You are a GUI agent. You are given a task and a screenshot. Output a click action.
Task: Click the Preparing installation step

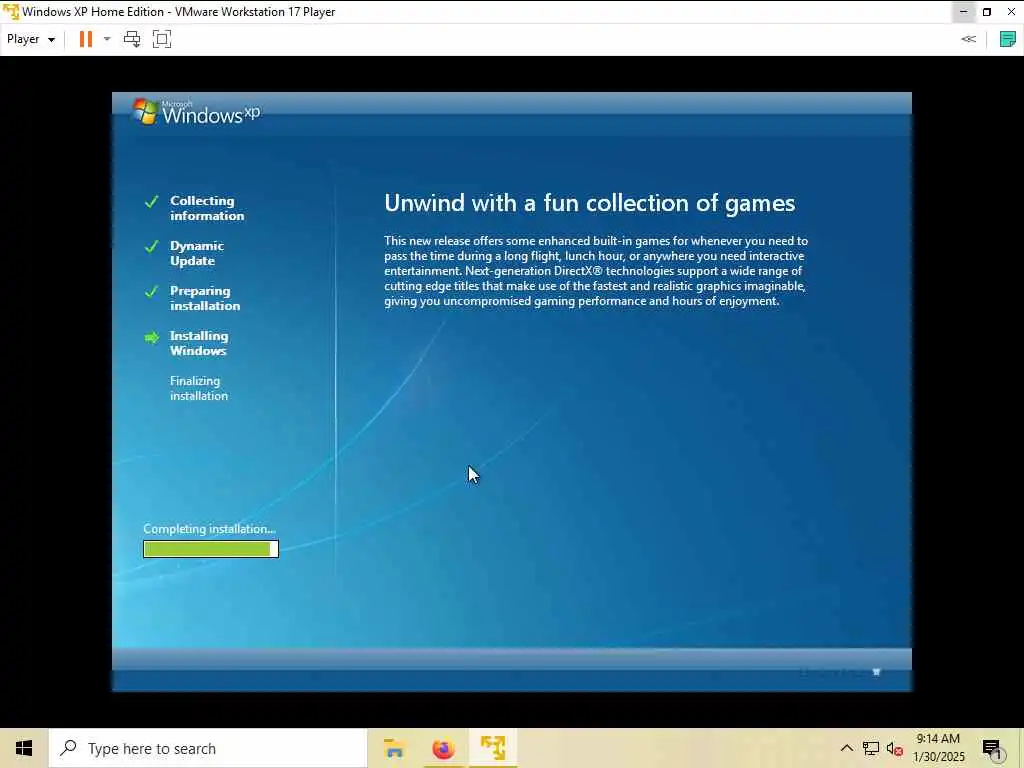(x=205, y=298)
